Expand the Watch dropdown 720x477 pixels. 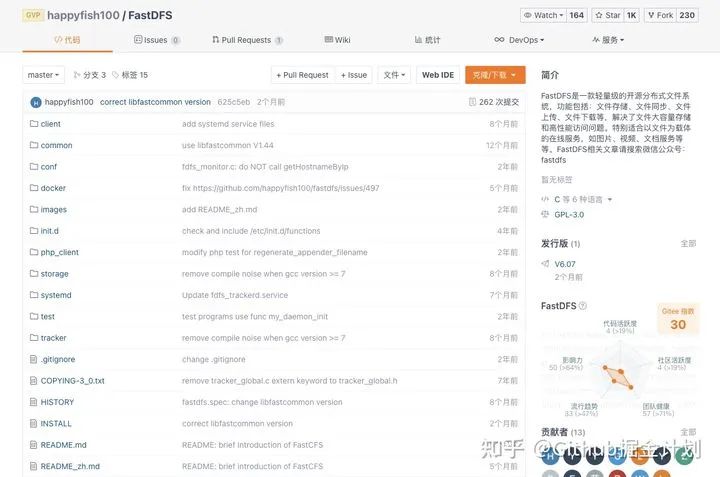(543, 15)
